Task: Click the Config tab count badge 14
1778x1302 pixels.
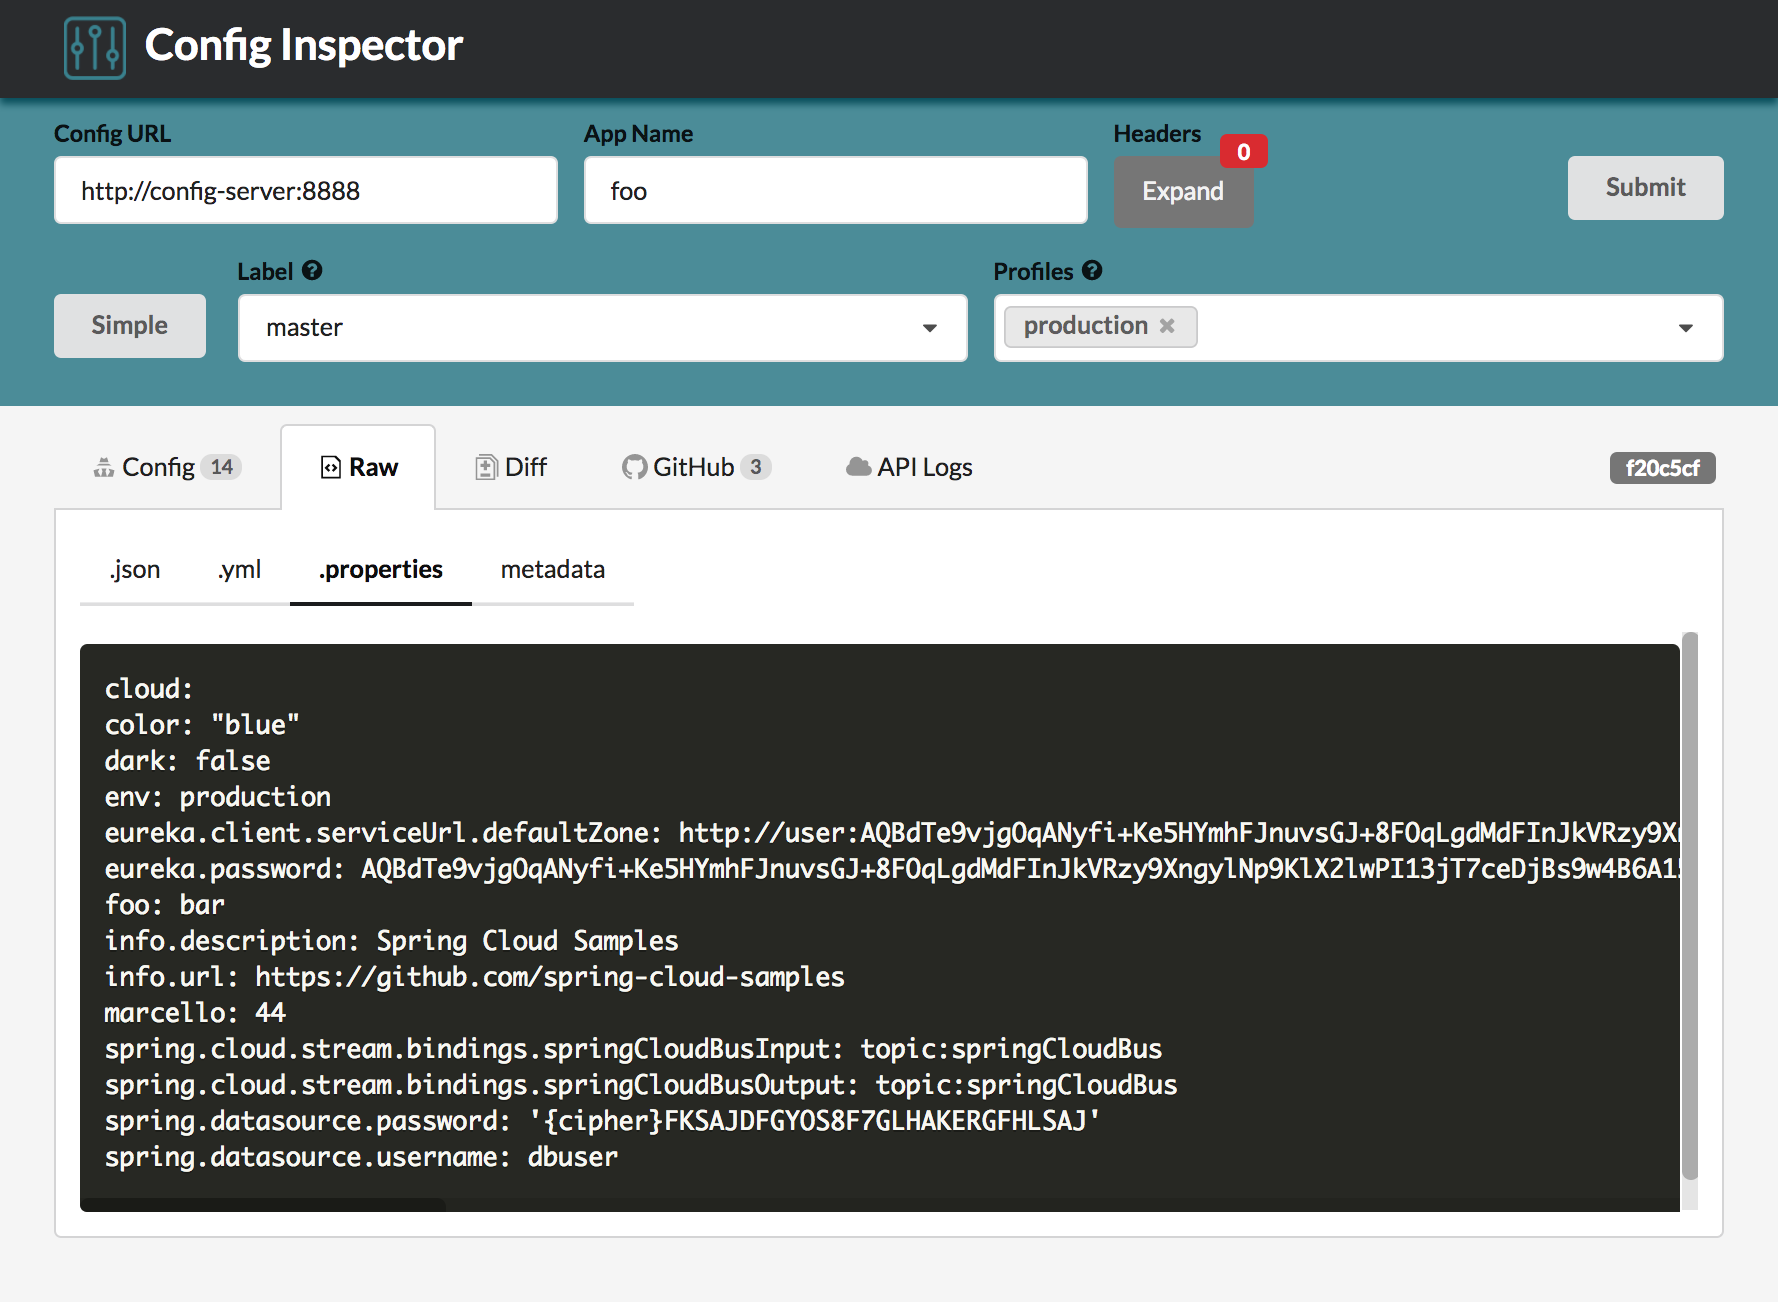Action: [221, 467]
